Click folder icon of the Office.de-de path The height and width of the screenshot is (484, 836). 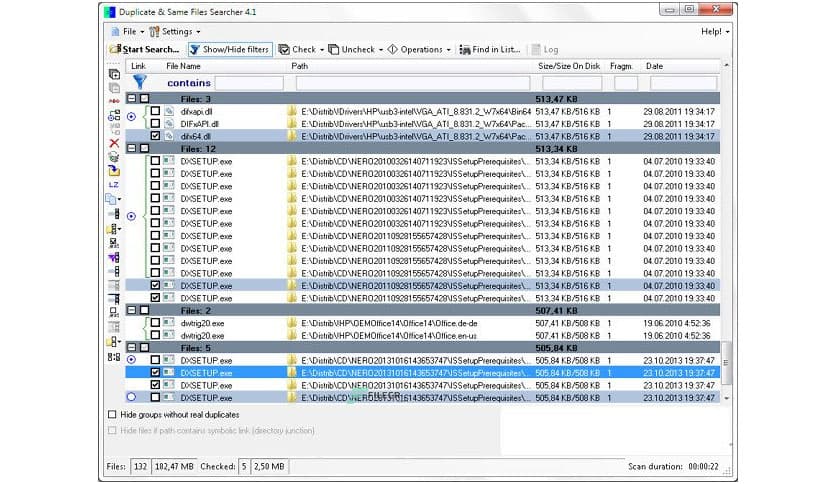point(292,322)
